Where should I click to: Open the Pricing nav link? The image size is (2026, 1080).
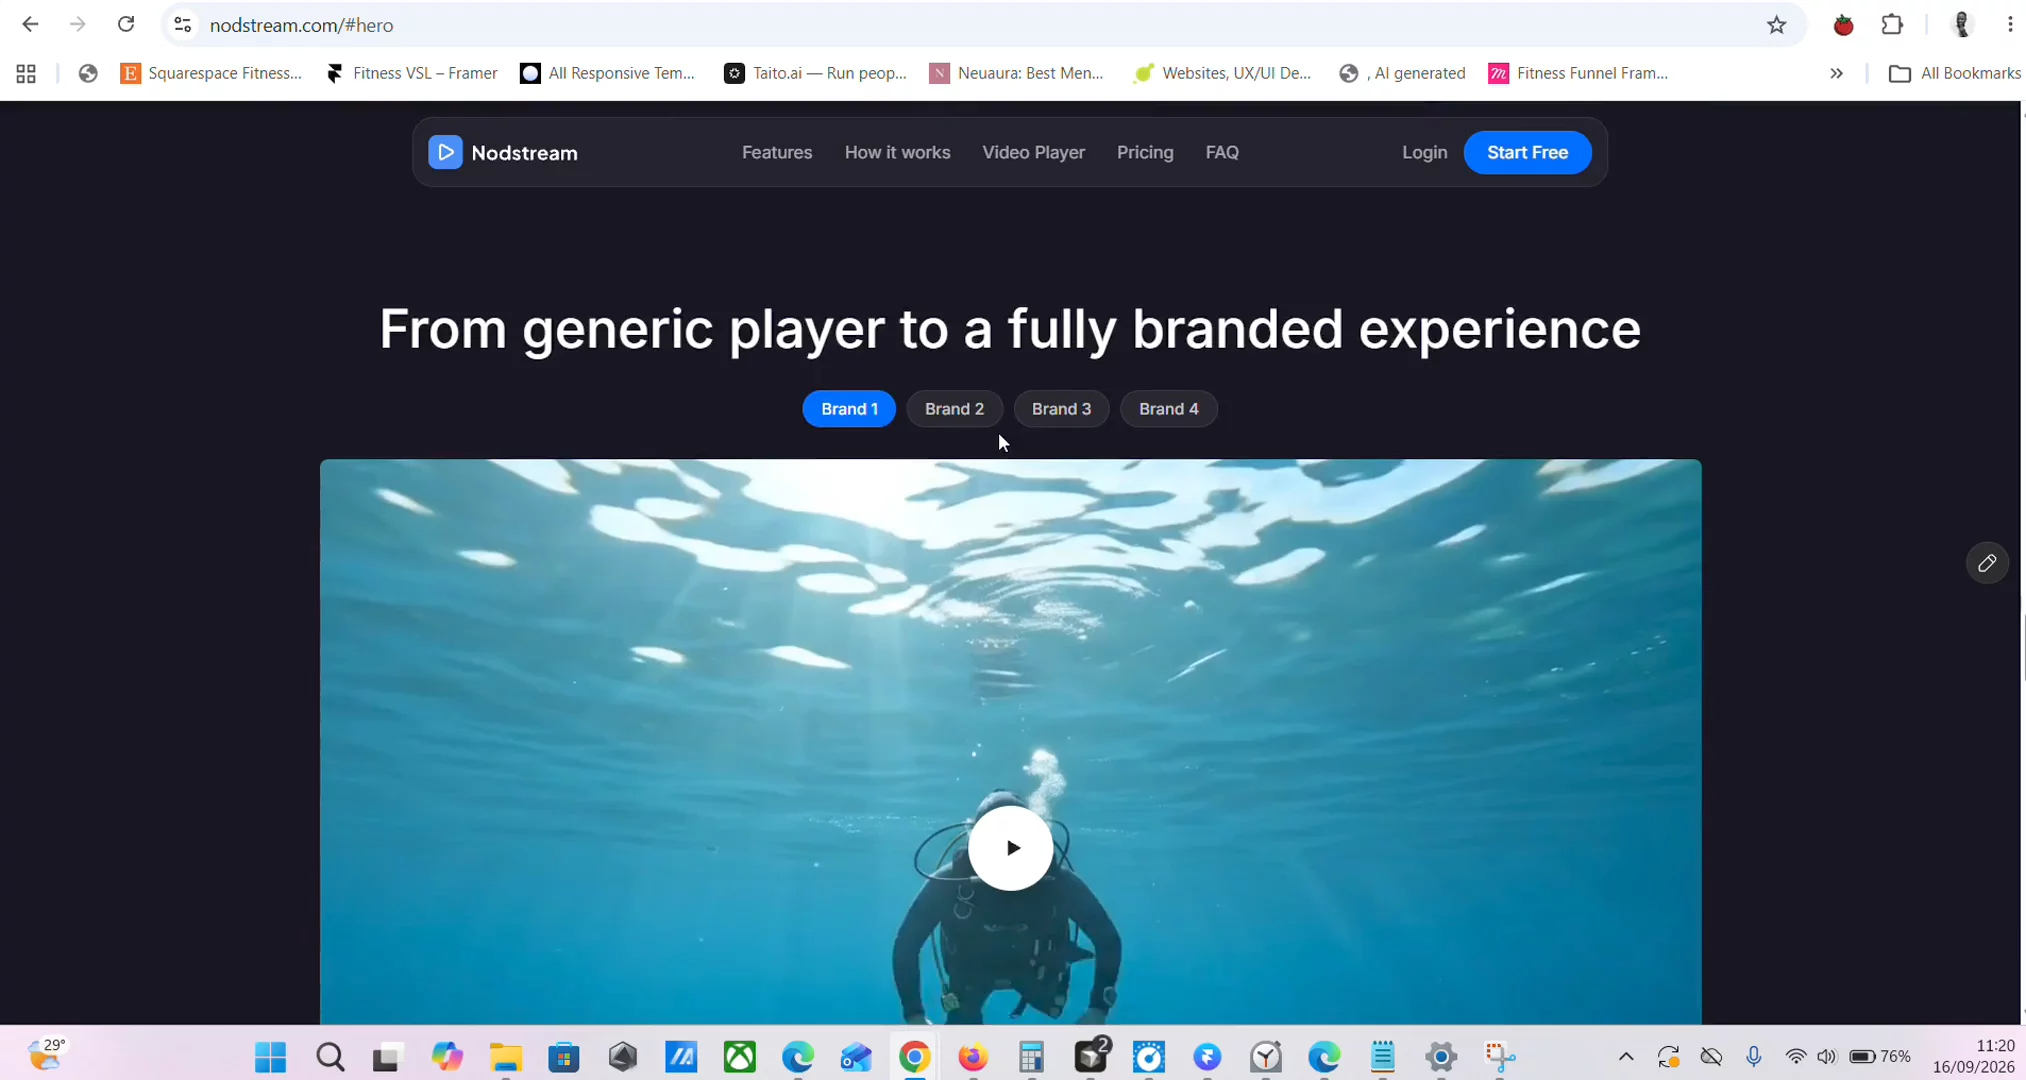point(1145,152)
